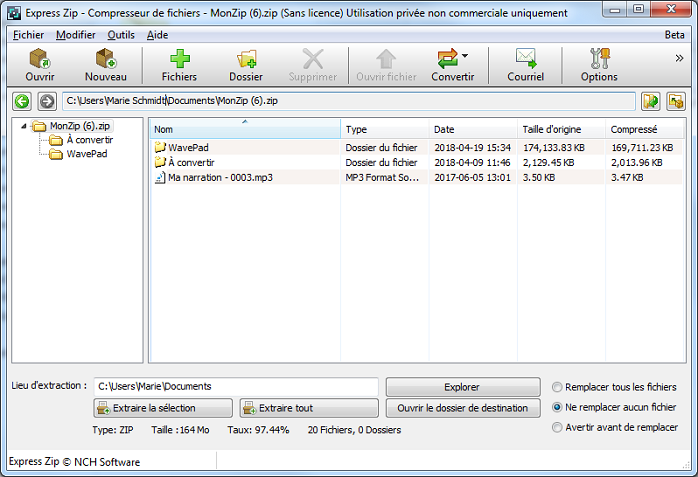Click Extraire la sélection button
Viewport: 698px width, 477px height.
click(x=163, y=408)
